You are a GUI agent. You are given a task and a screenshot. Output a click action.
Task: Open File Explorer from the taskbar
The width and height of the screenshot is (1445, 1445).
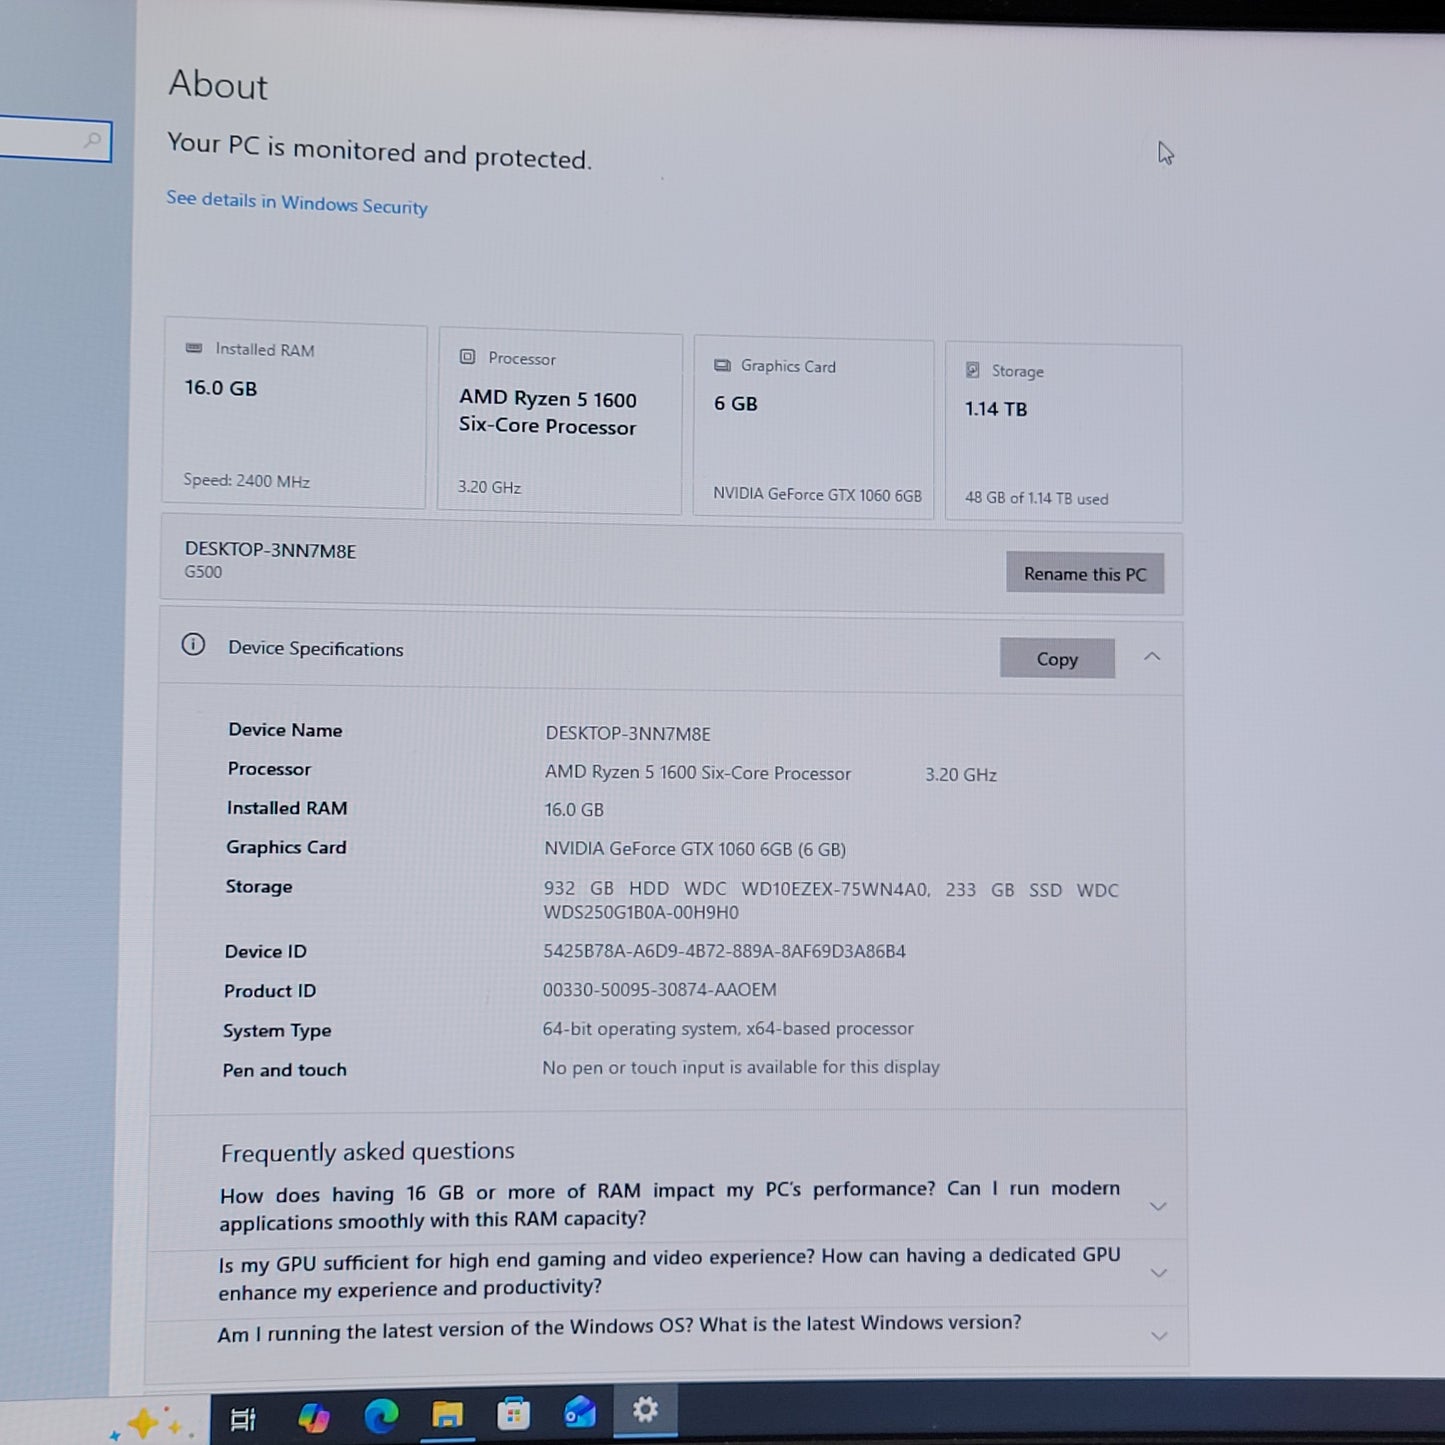click(x=447, y=1415)
